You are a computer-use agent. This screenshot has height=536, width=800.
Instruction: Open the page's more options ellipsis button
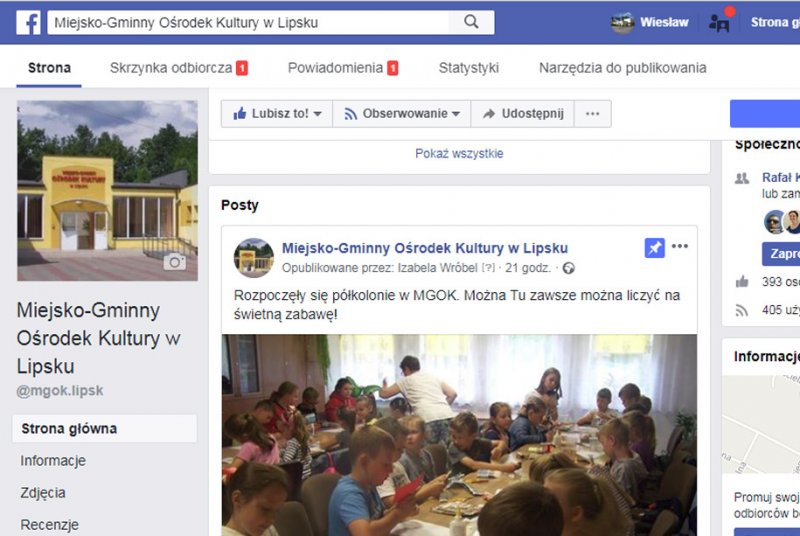point(592,114)
